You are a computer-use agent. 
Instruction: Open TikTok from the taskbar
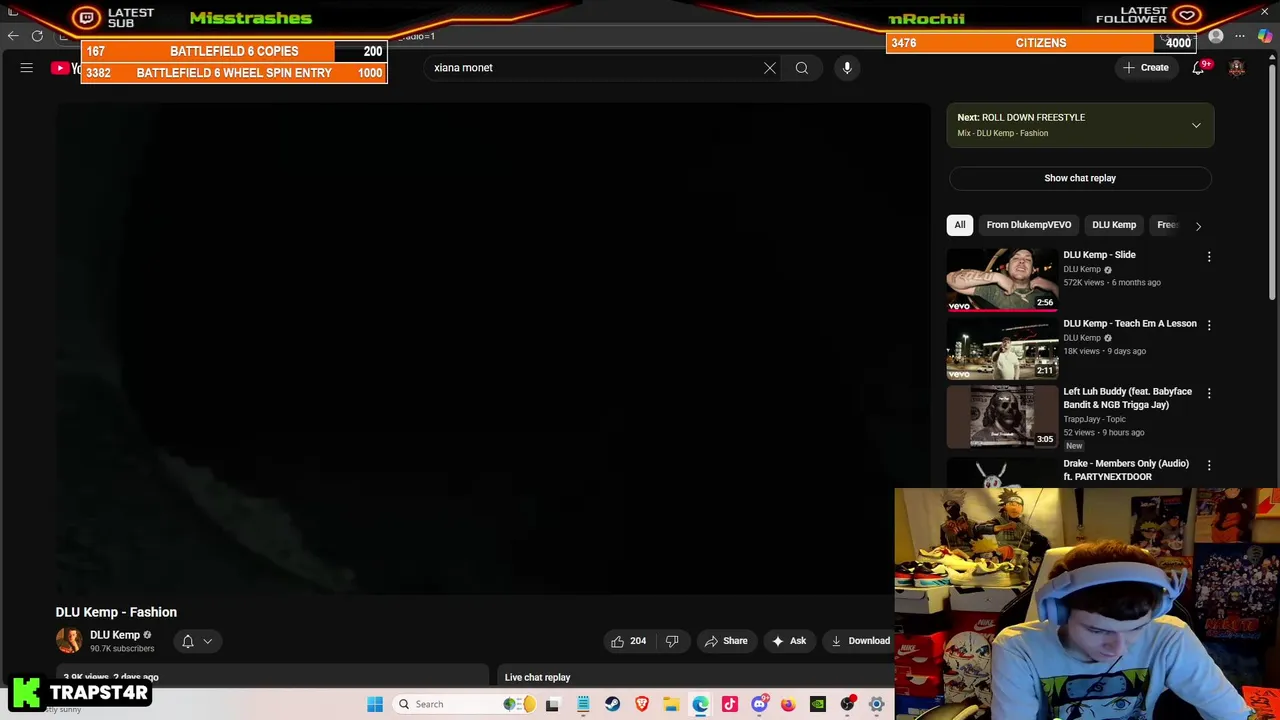[x=730, y=704]
